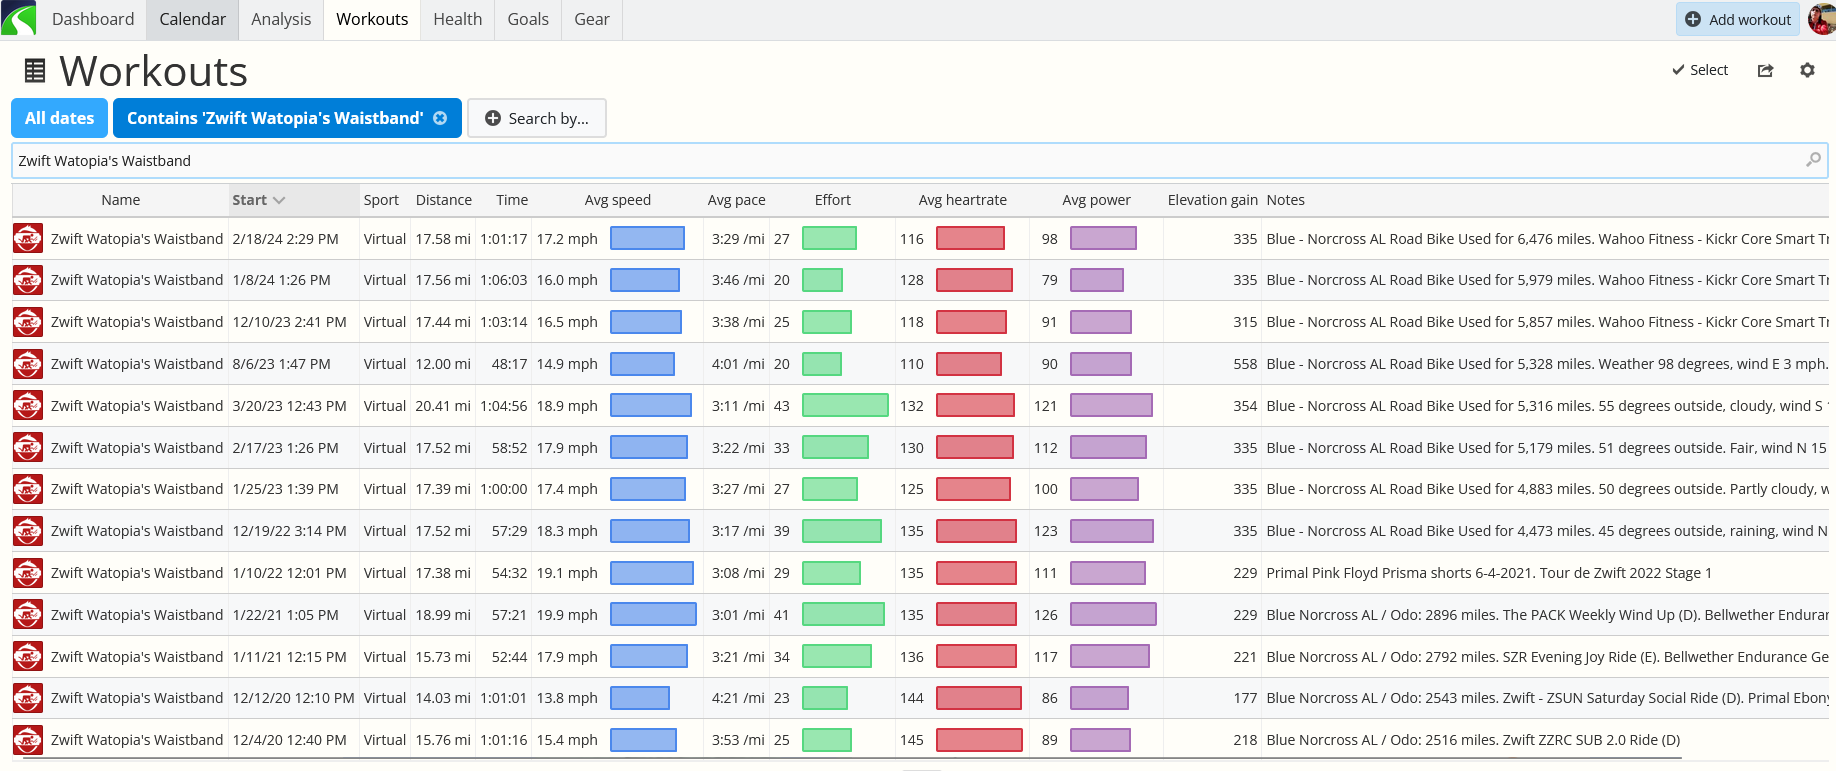Switch to the Calendar tab

click(193, 19)
